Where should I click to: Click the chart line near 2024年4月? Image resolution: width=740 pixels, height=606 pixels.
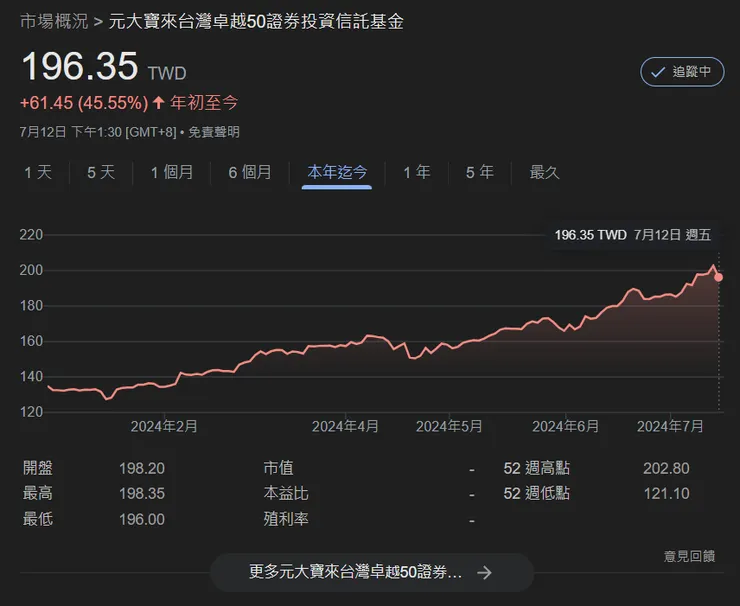pos(360,342)
